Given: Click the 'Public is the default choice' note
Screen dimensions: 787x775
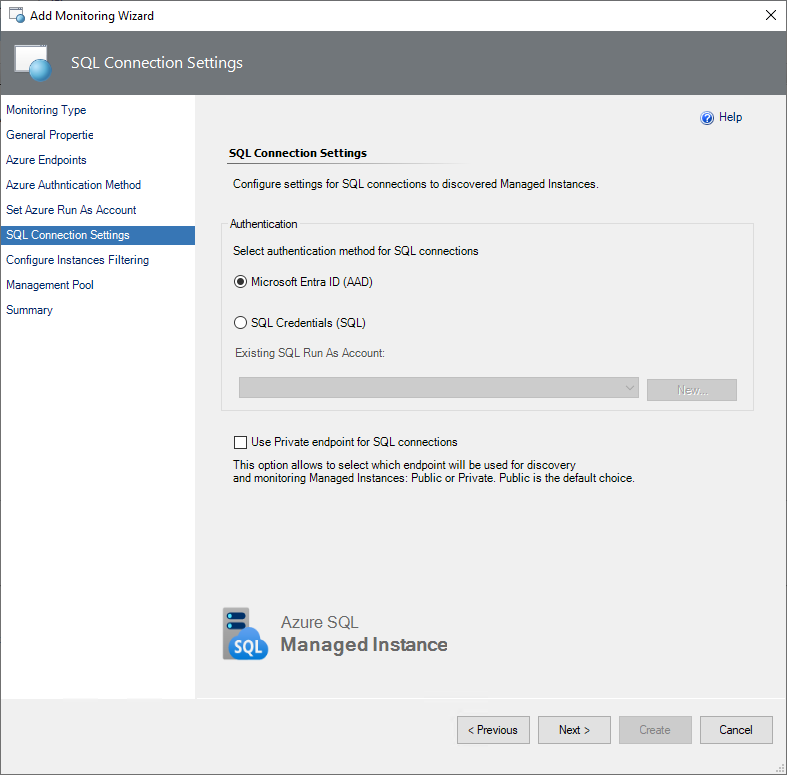Looking at the screenshot, I should tap(567, 478).
